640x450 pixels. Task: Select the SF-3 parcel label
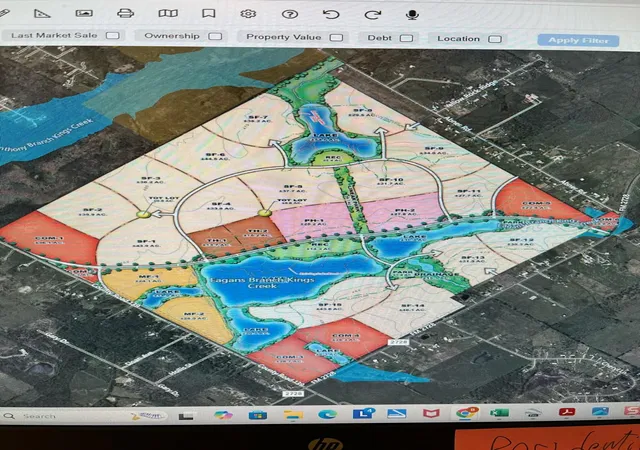[151, 180]
